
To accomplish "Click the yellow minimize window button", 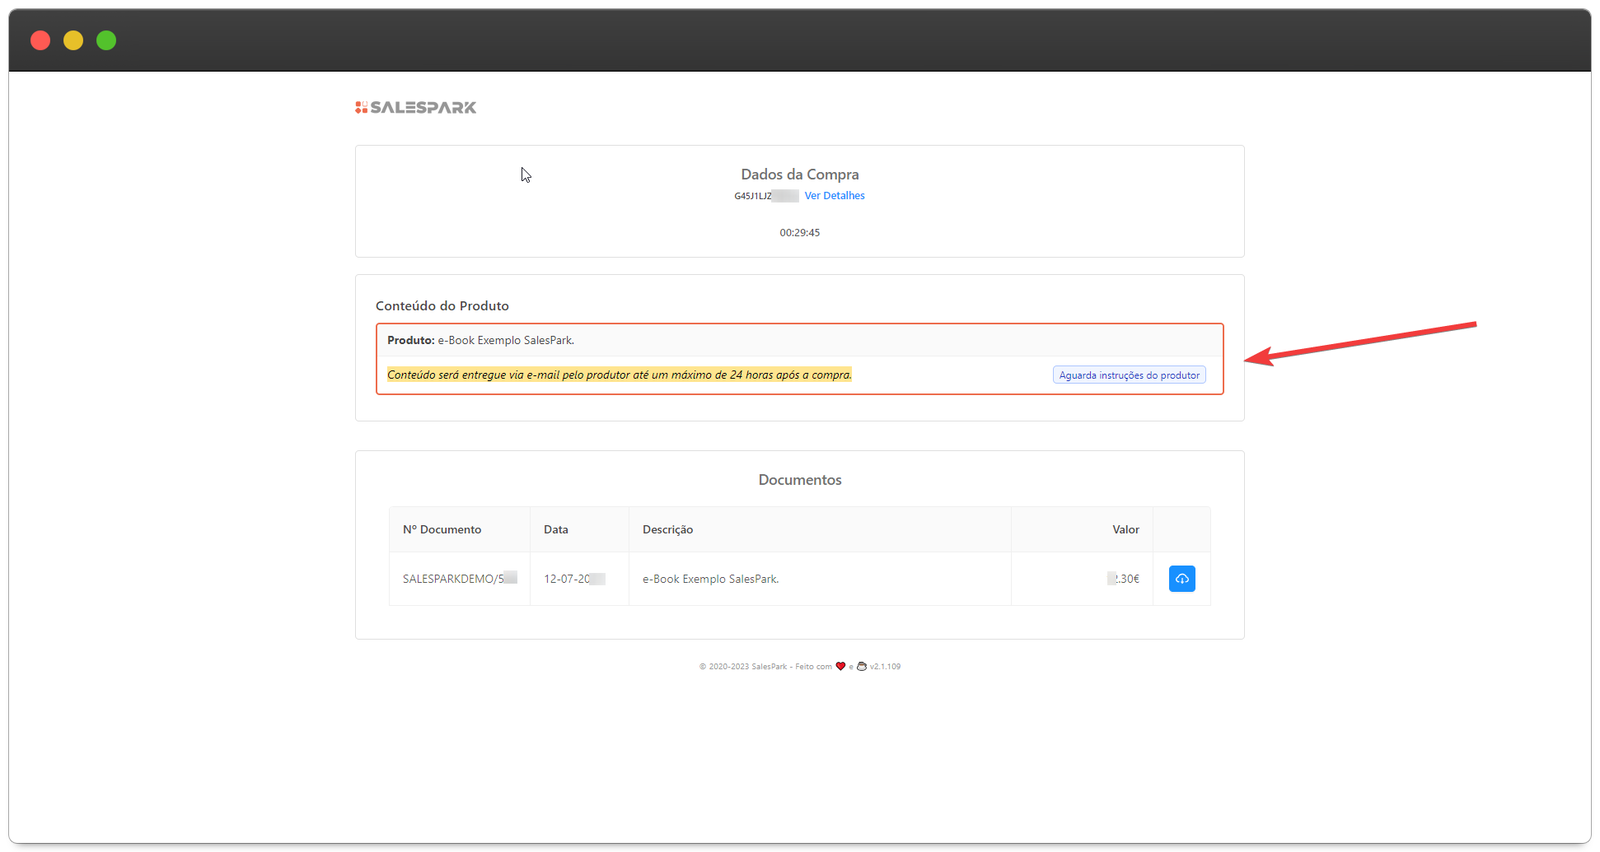I will pos(73,40).
